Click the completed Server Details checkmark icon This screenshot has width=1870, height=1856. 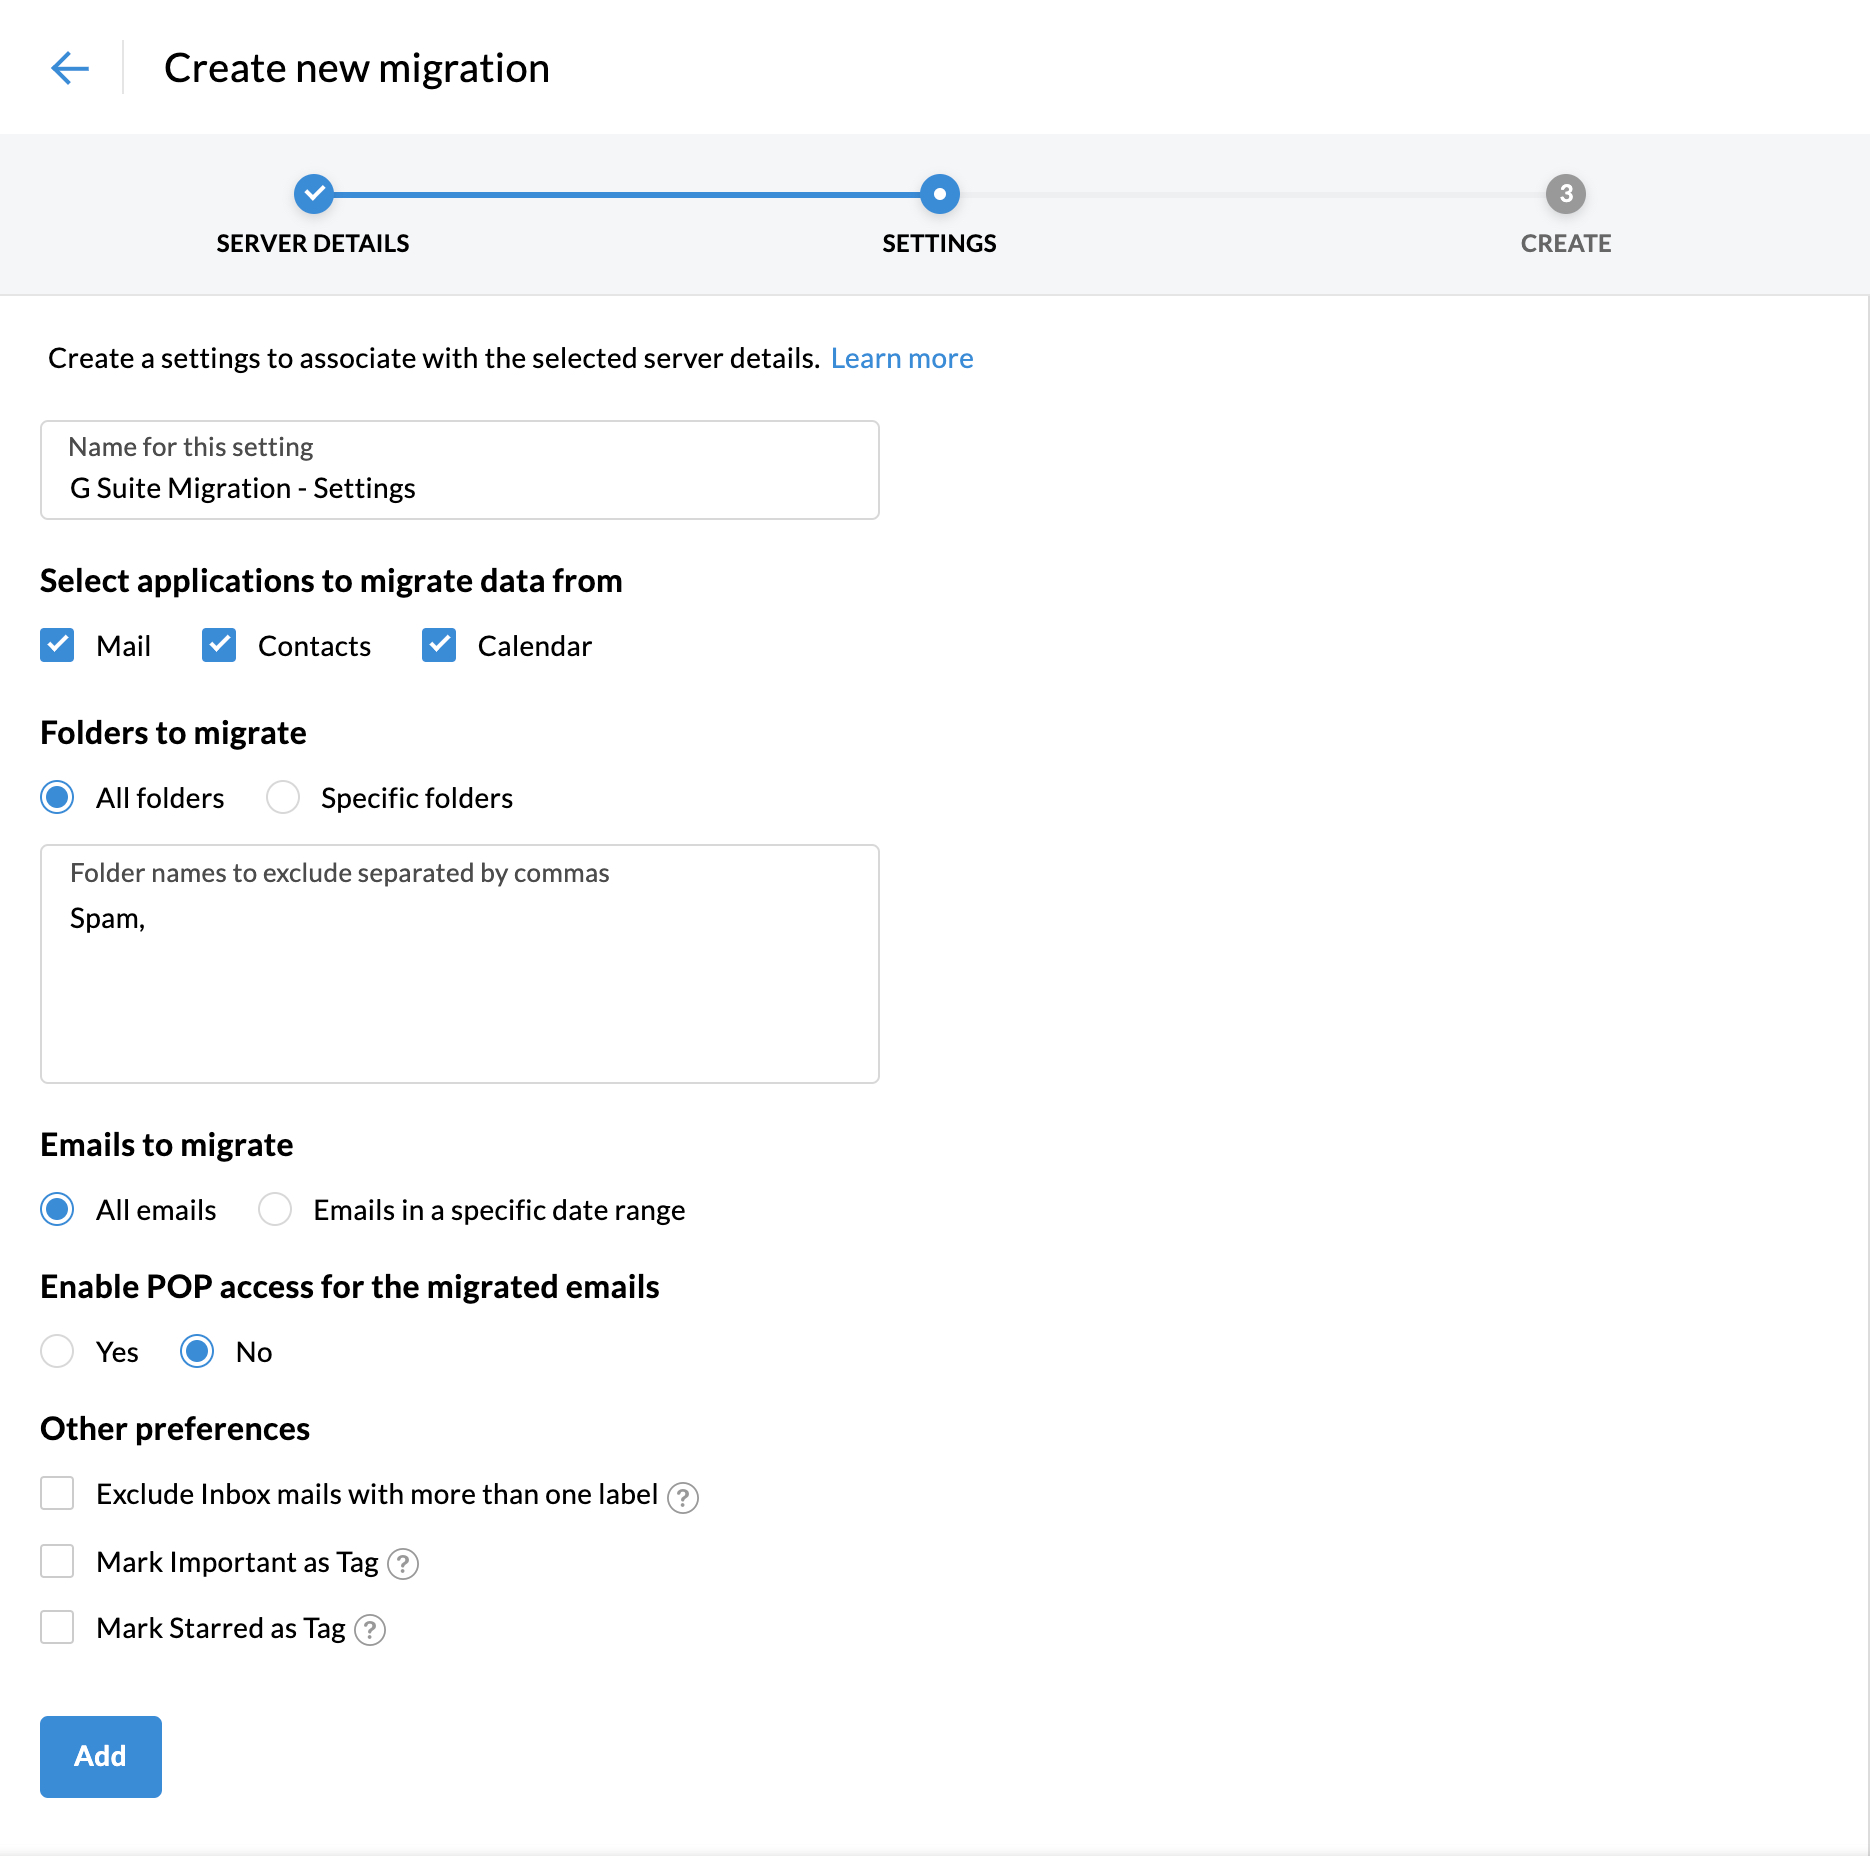pyautogui.click(x=313, y=194)
